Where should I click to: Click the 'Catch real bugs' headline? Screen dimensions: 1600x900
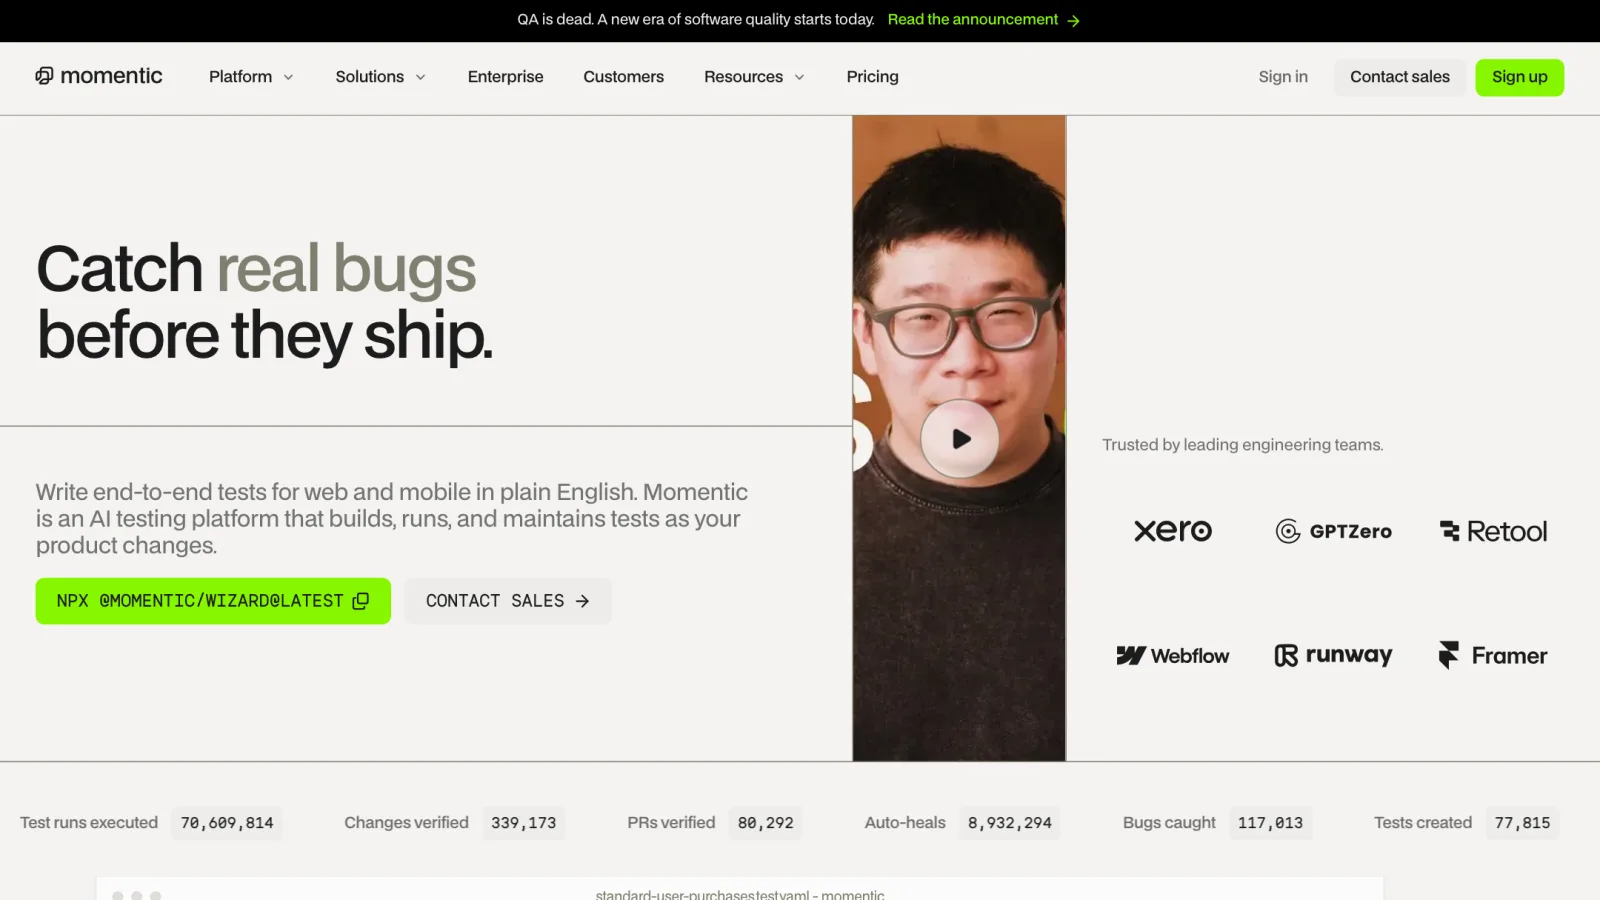(256, 269)
